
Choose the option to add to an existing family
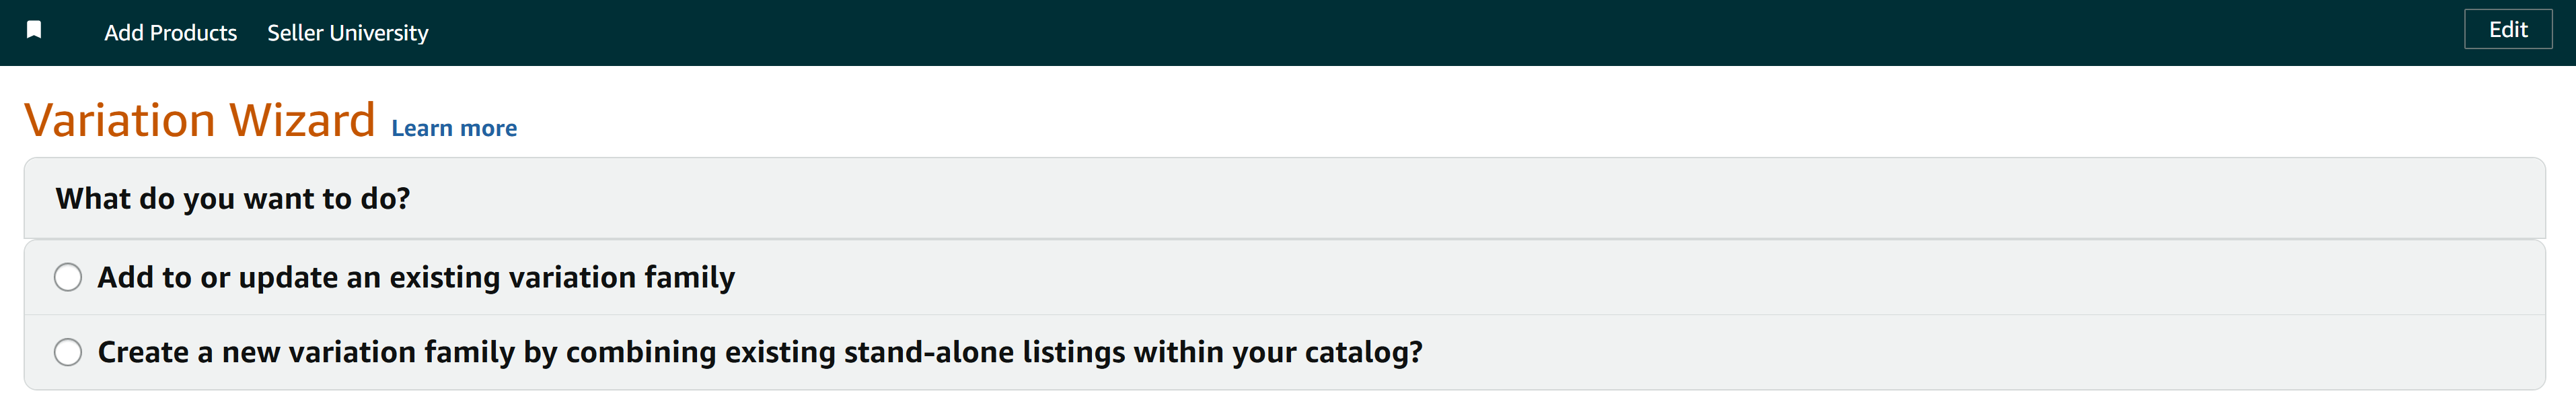pyautogui.click(x=68, y=277)
